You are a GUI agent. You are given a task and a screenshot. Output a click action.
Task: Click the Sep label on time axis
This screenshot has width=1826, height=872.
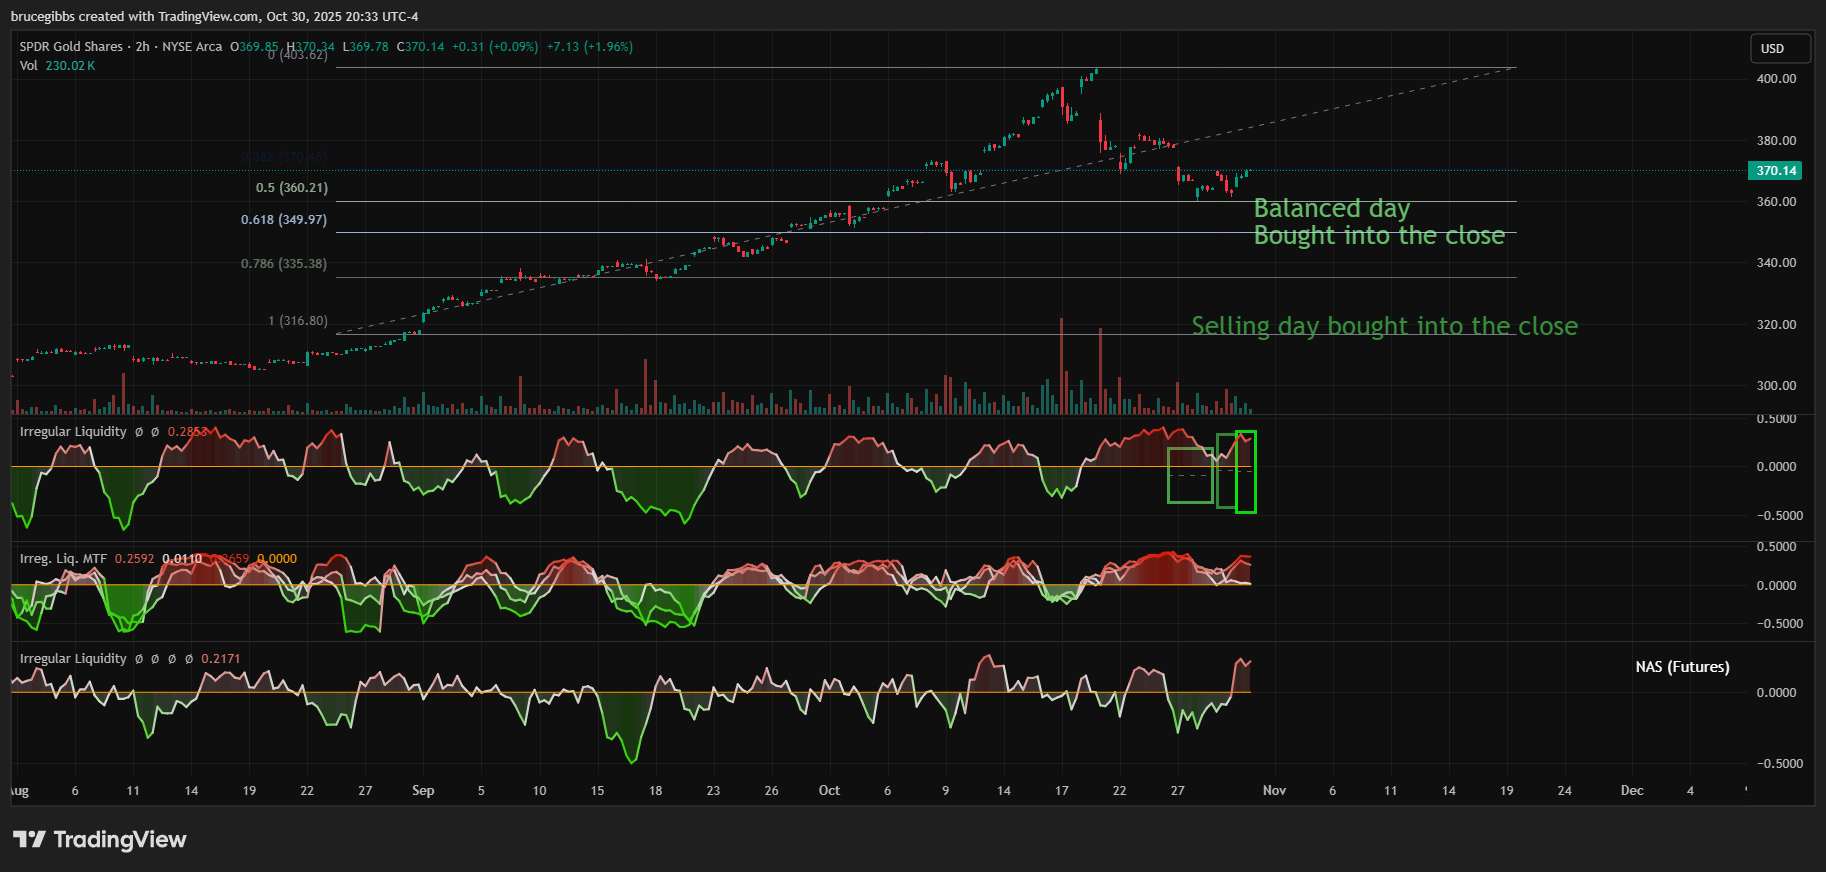(x=423, y=791)
